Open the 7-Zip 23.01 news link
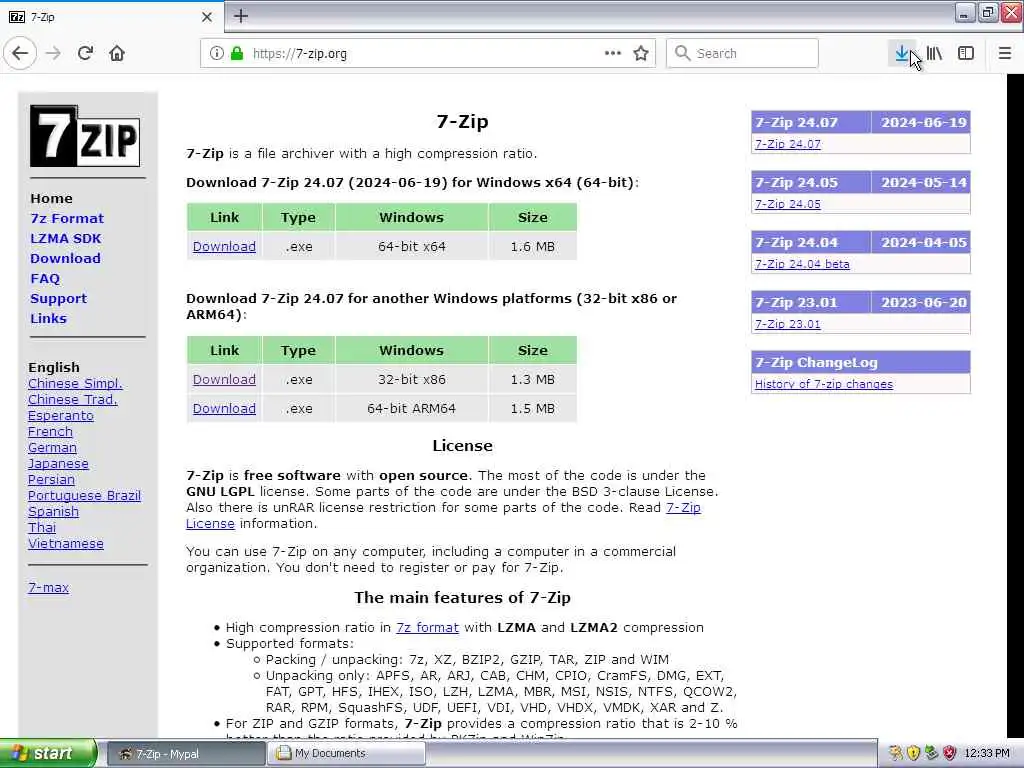Image resolution: width=1024 pixels, height=768 pixels. click(x=788, y=325)
